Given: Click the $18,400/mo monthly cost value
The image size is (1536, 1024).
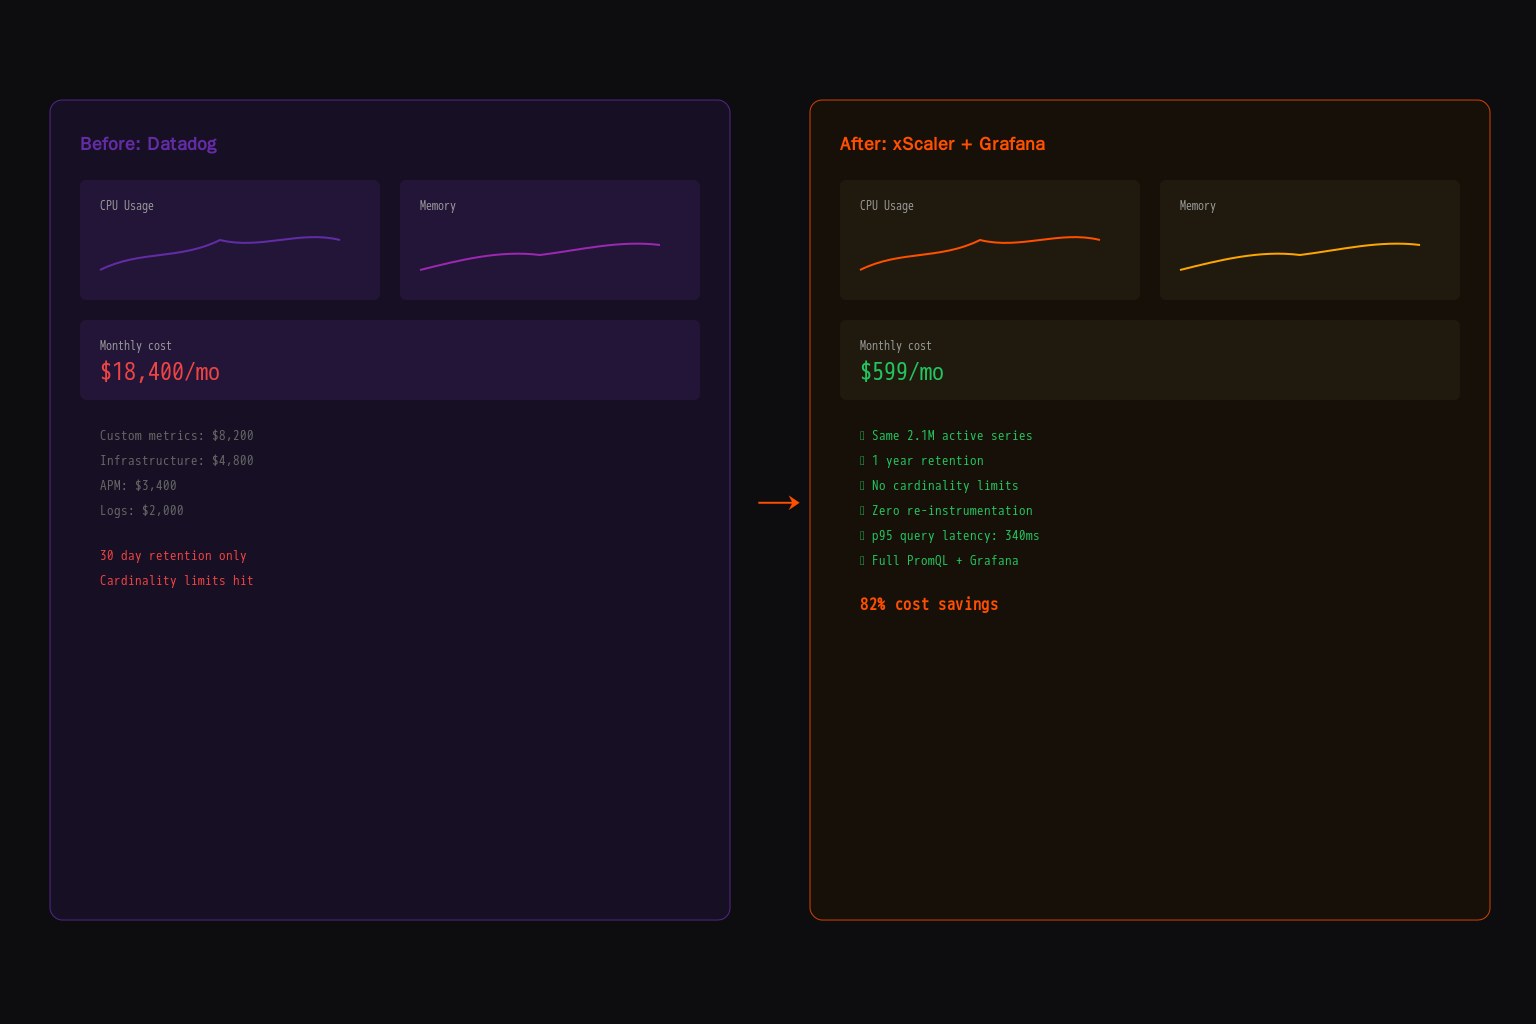Looking at the screenshot, I should (160, 372).
